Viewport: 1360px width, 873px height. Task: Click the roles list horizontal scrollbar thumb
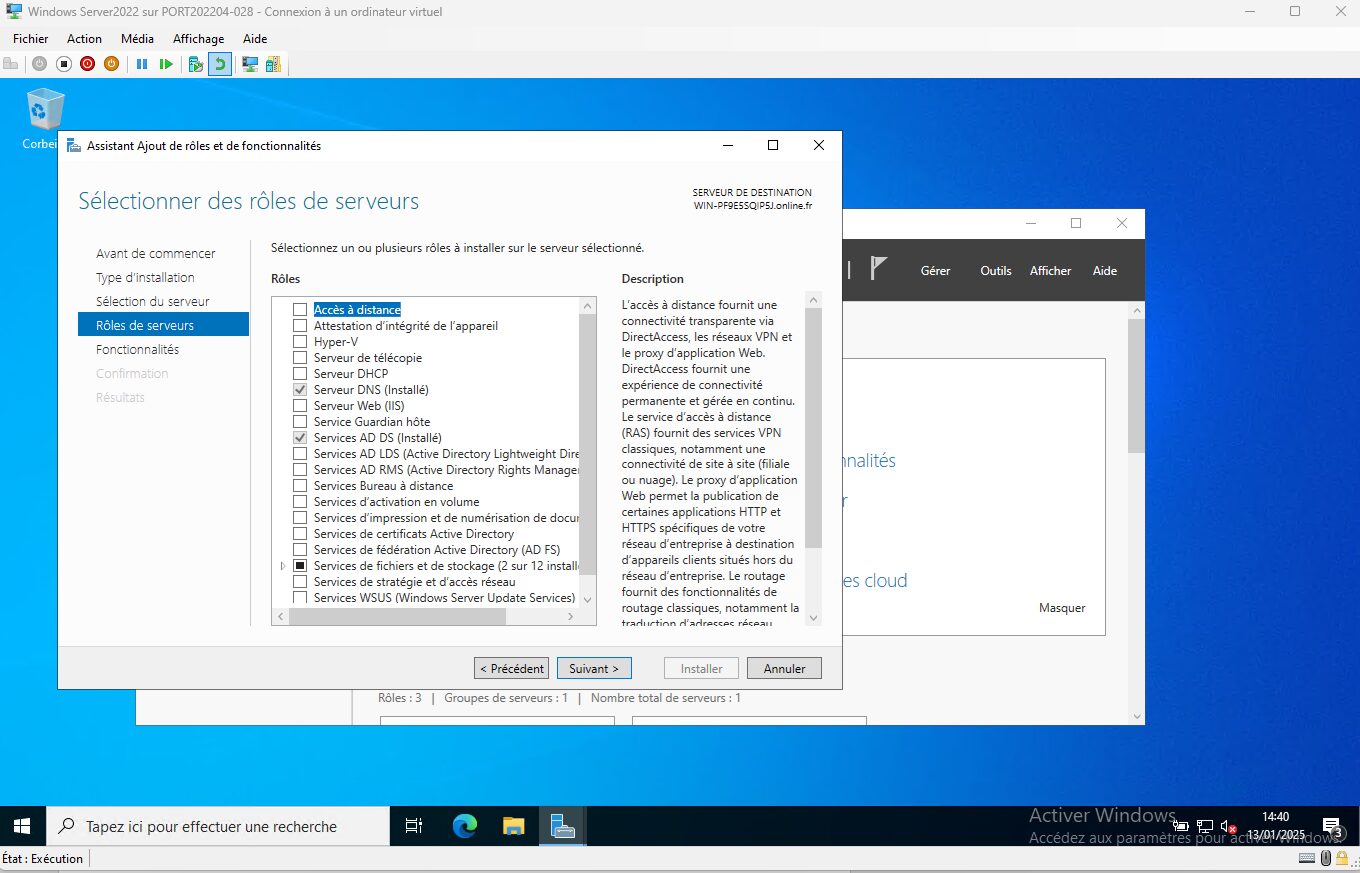pos(398,616)
